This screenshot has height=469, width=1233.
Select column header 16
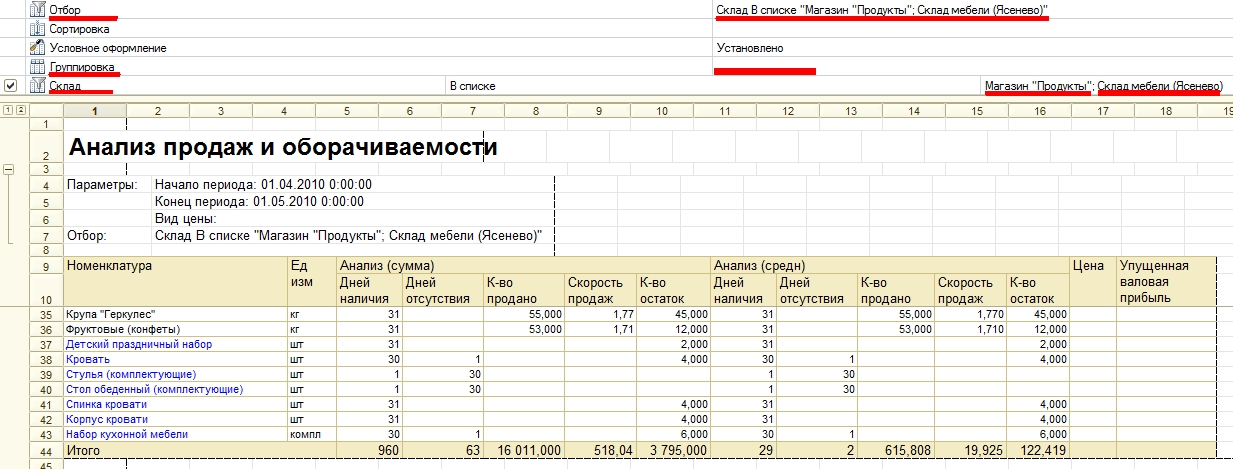tap(1039, 111)
